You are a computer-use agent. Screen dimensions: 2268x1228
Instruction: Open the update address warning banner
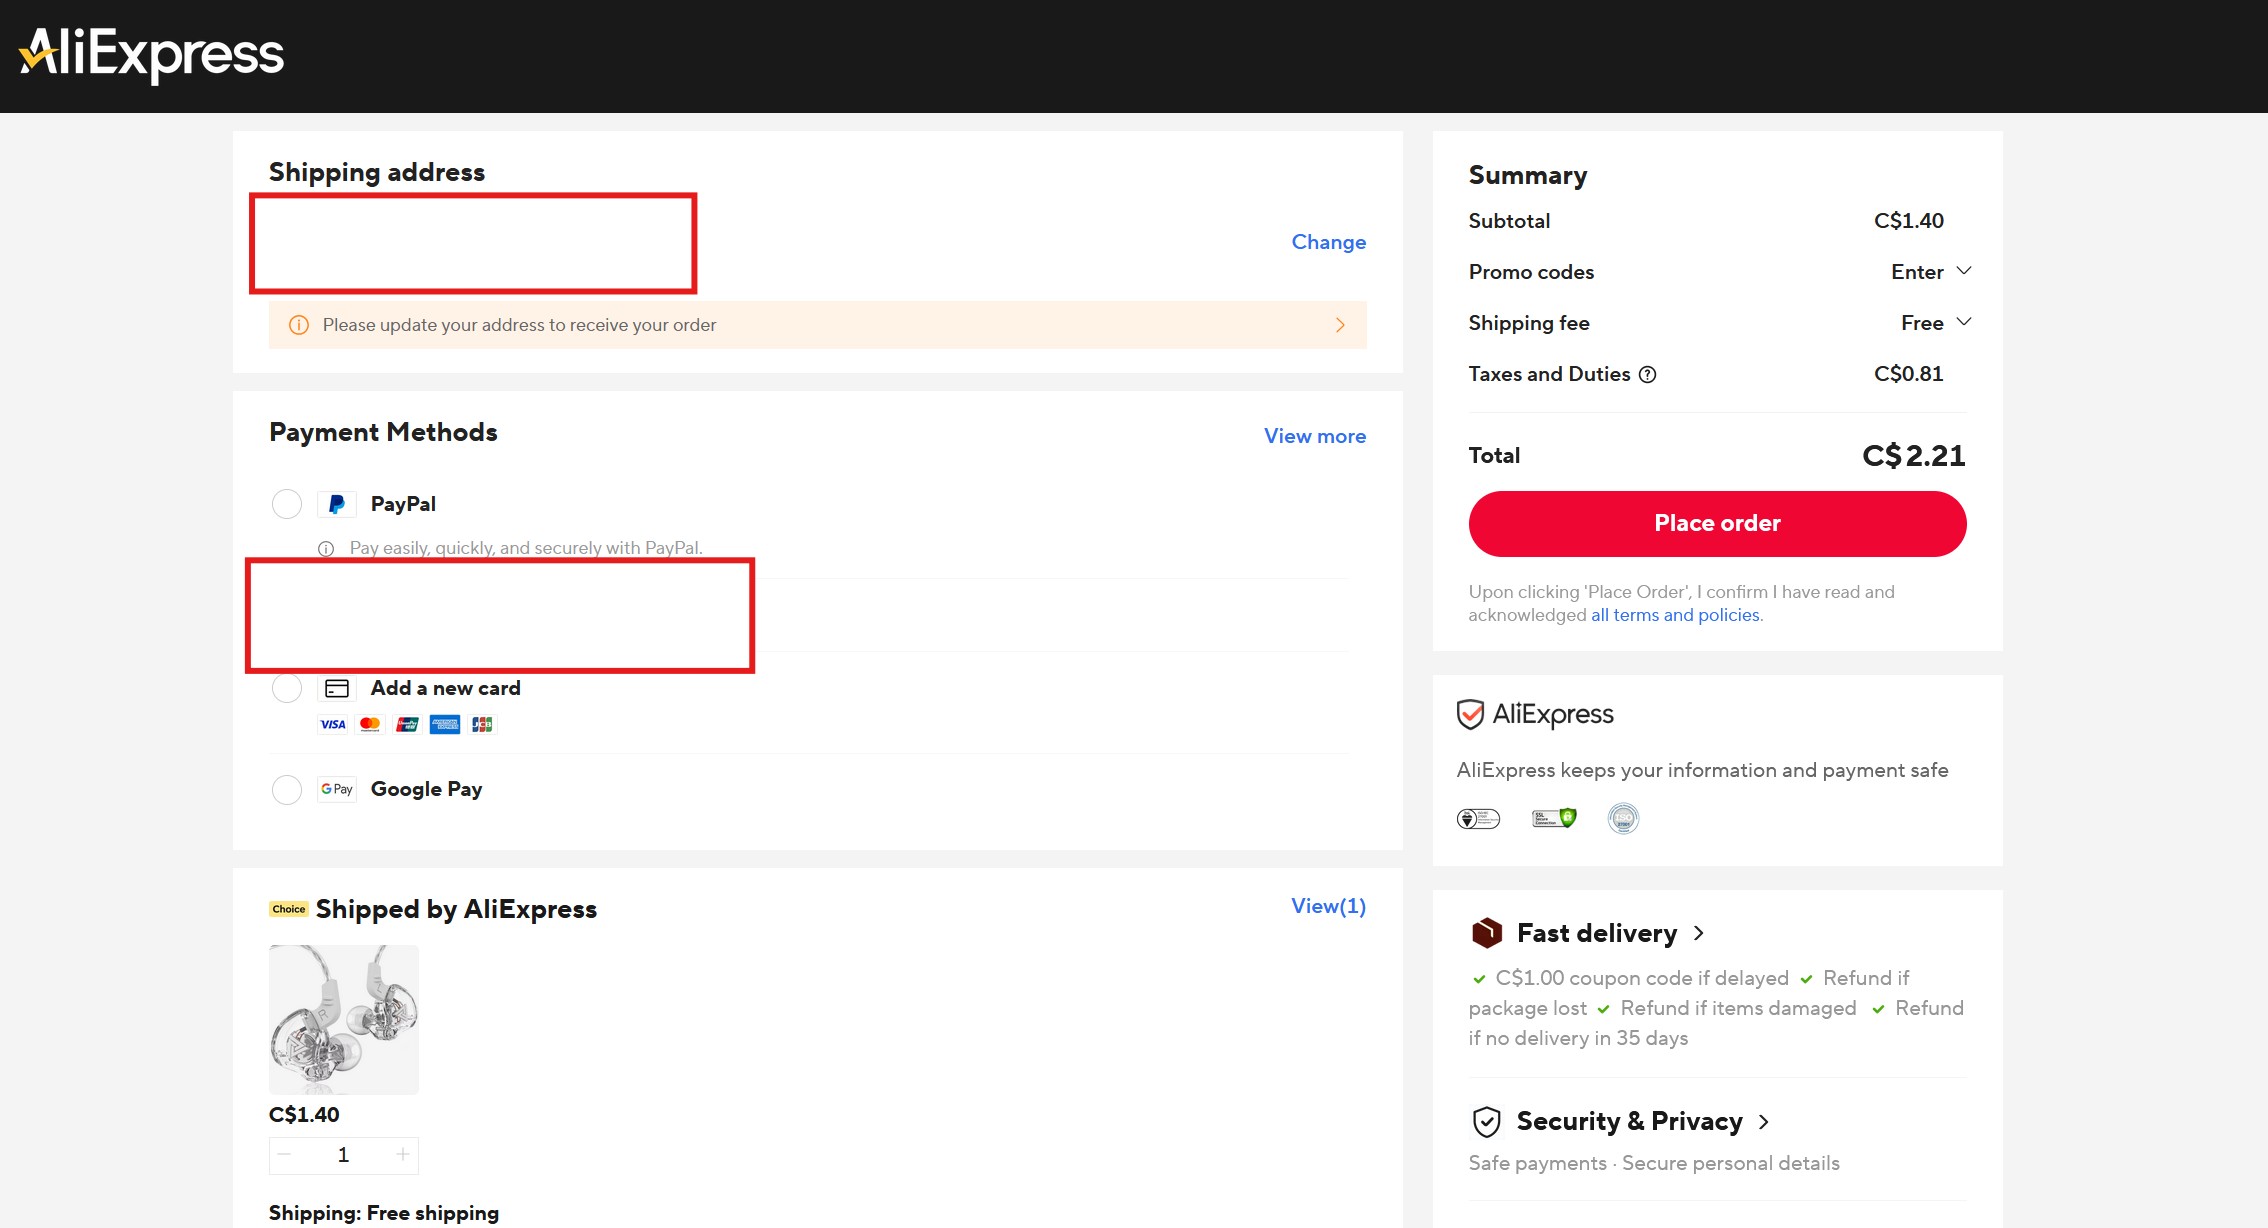[x=817, y=325]
